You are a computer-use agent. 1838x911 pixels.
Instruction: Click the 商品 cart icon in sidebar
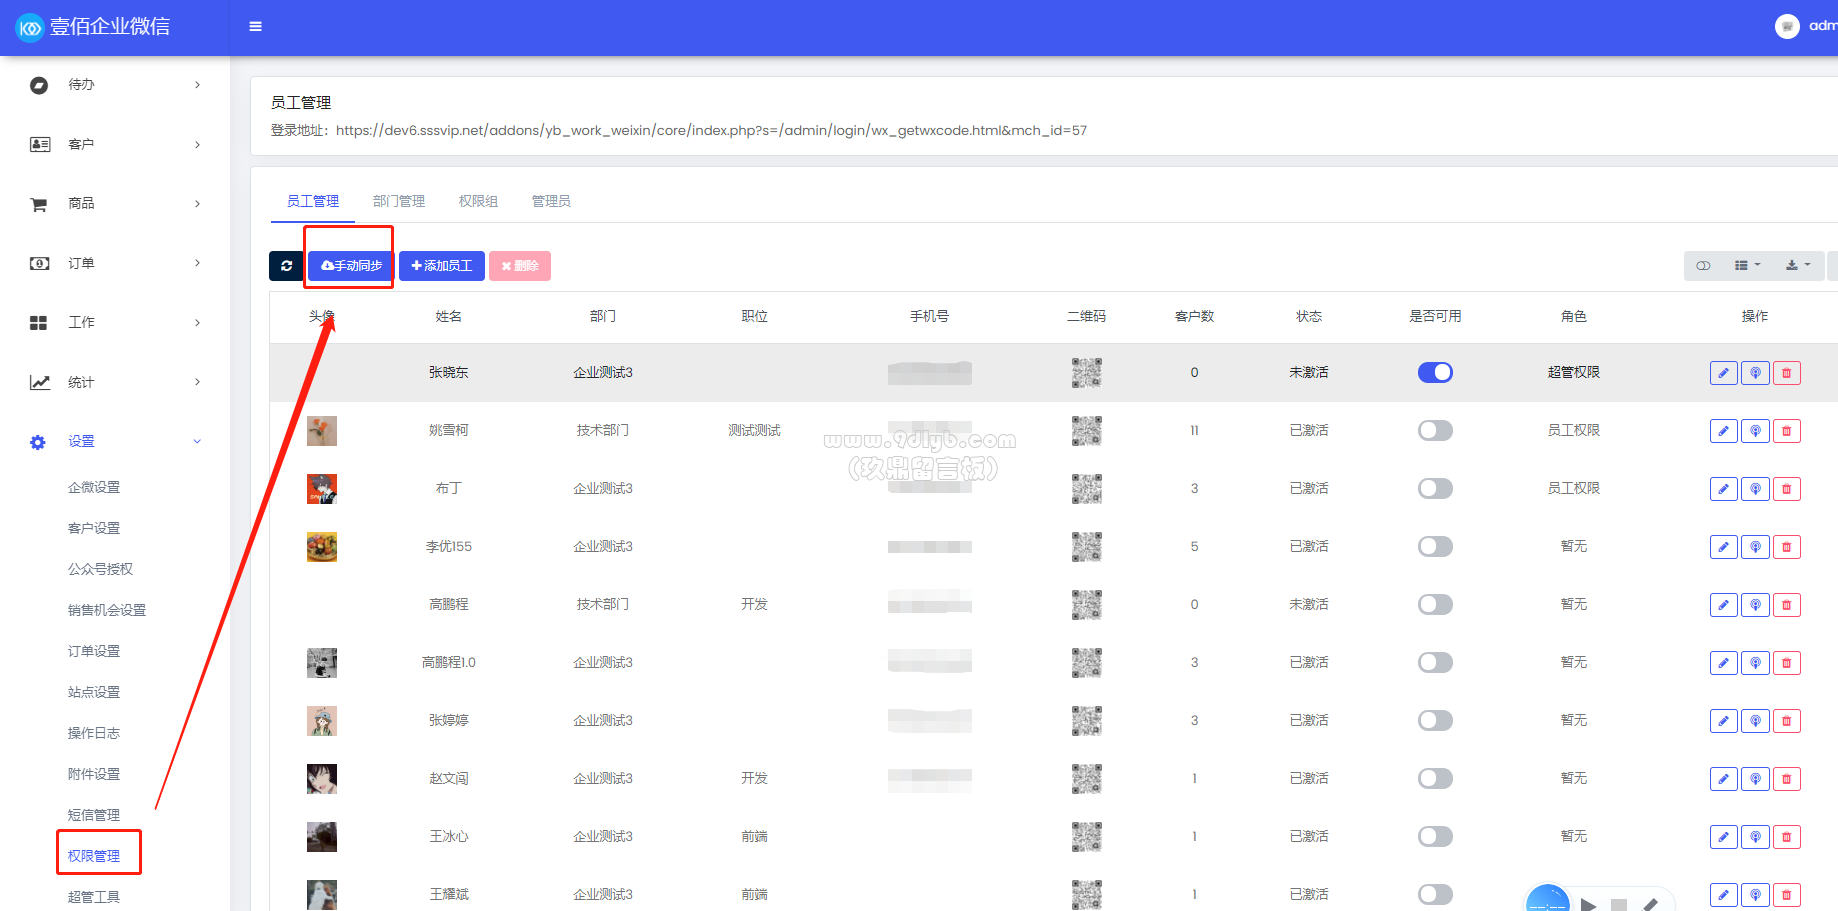click(x=39, y=204)
